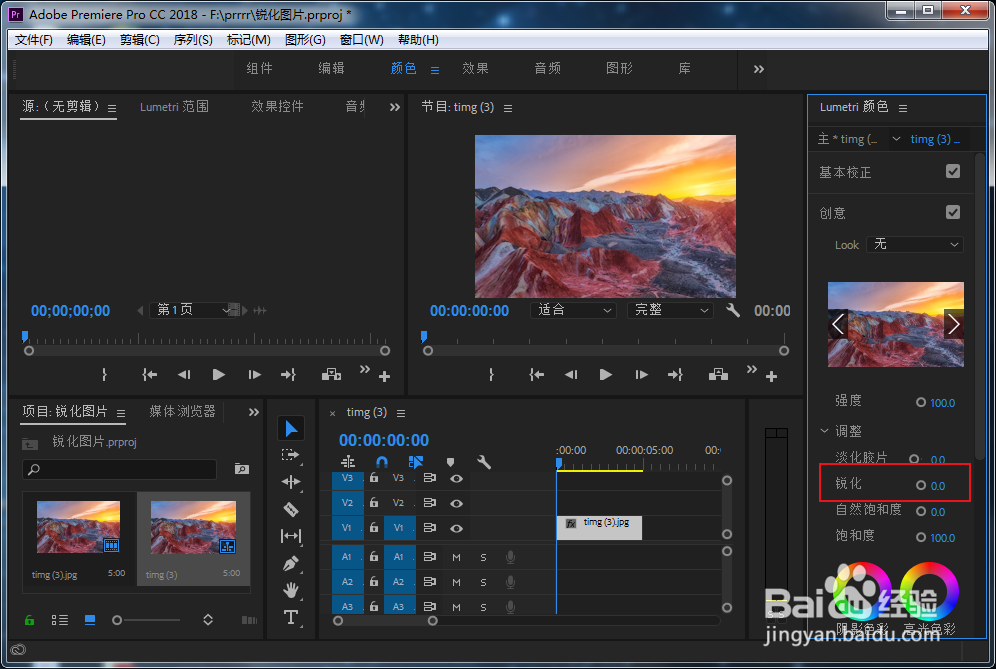
Task: Select timg (3).jpg clip in timeline
Action: [x=599, y=528]
